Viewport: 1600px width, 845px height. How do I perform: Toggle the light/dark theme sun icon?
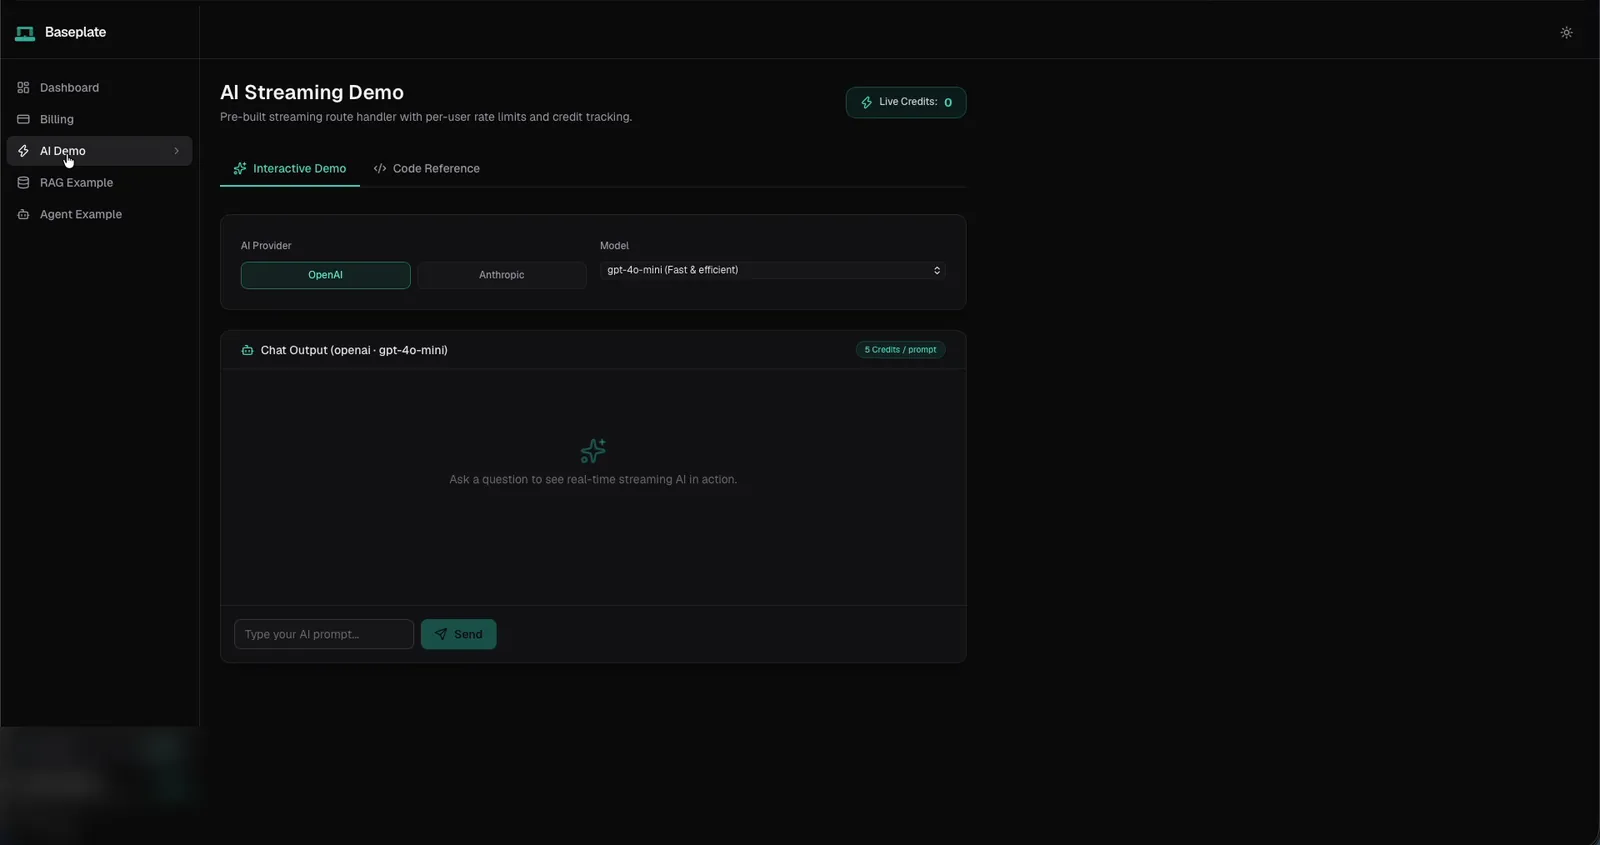coord(1566,32)
